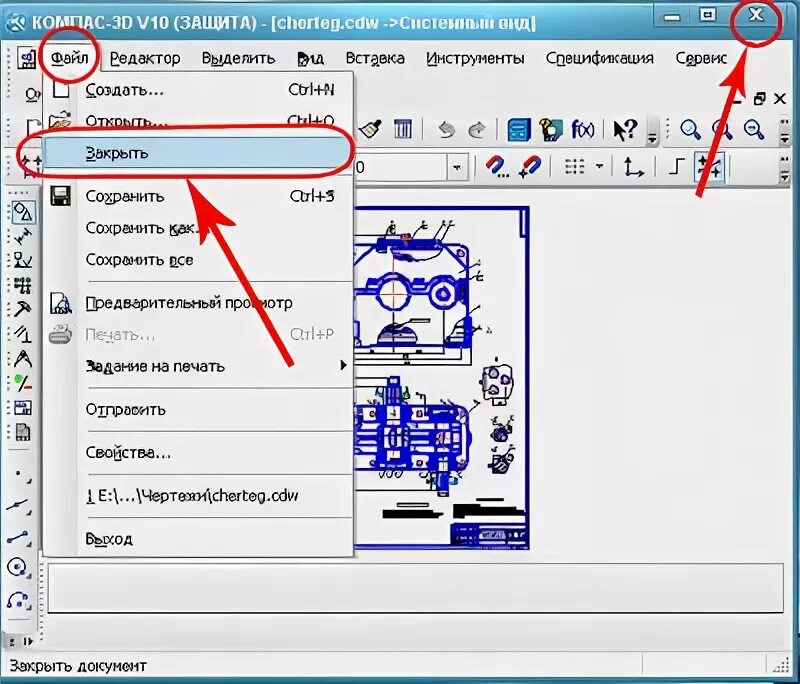Toggle global snaps magnet with dots
Image resolution: width=800 pixels, height=684 pixels.
496,167
